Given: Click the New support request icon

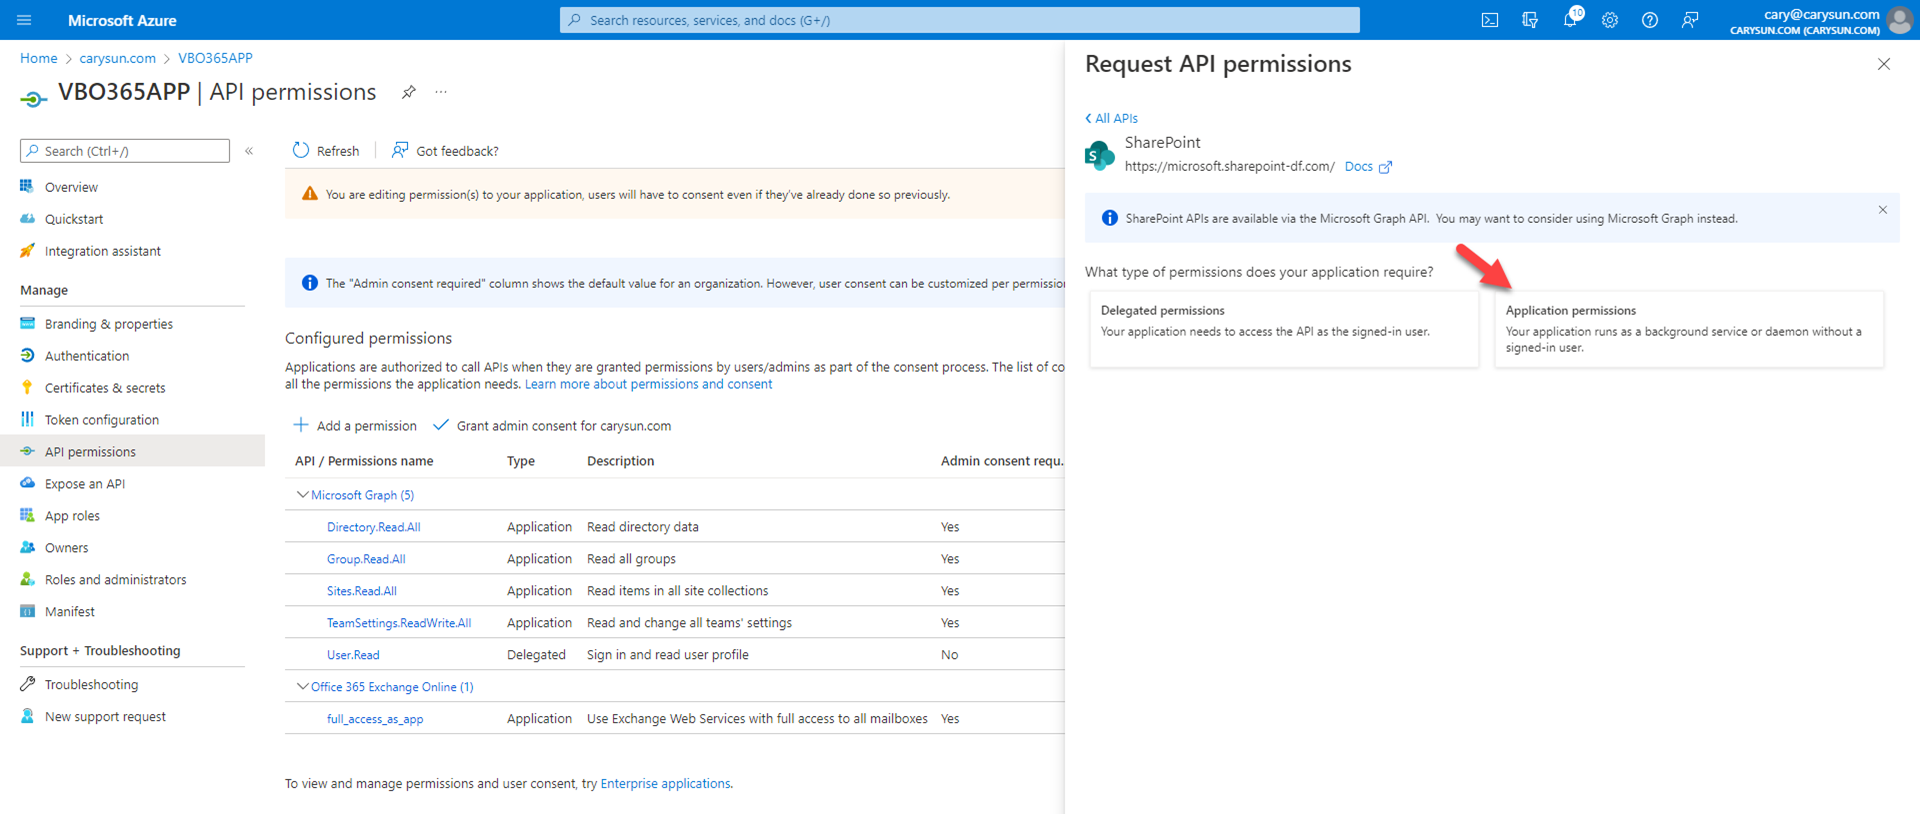Looking at the screenshot, I should (x=27, y=717).
